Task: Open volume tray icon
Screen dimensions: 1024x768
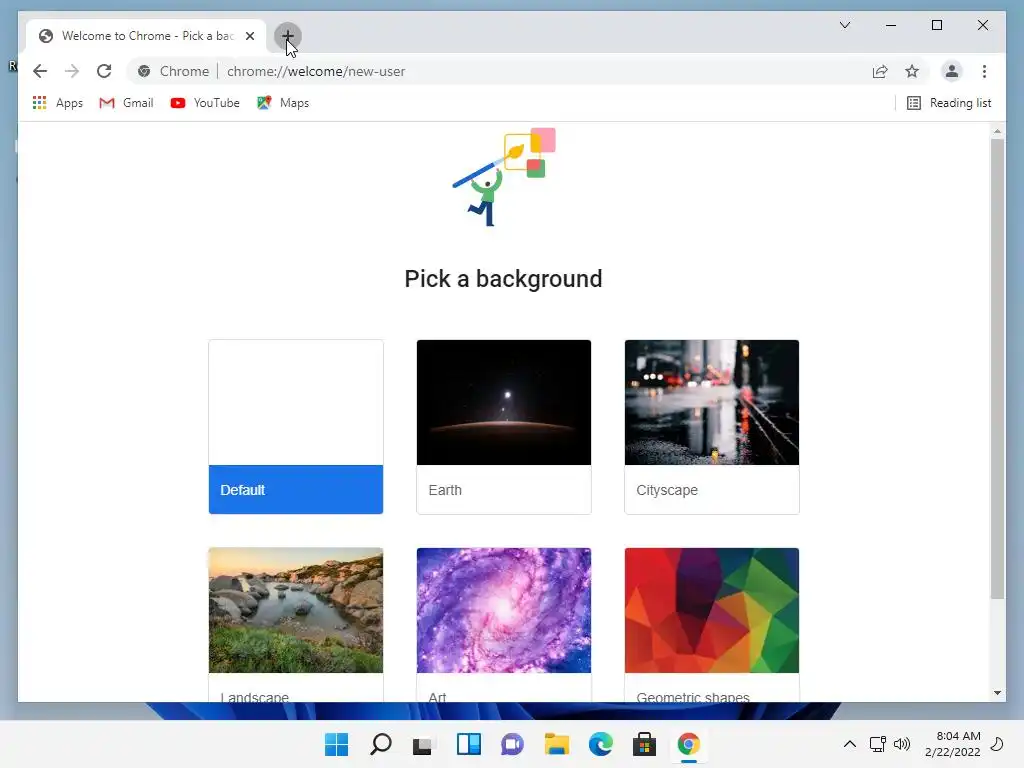Action: 902,744
